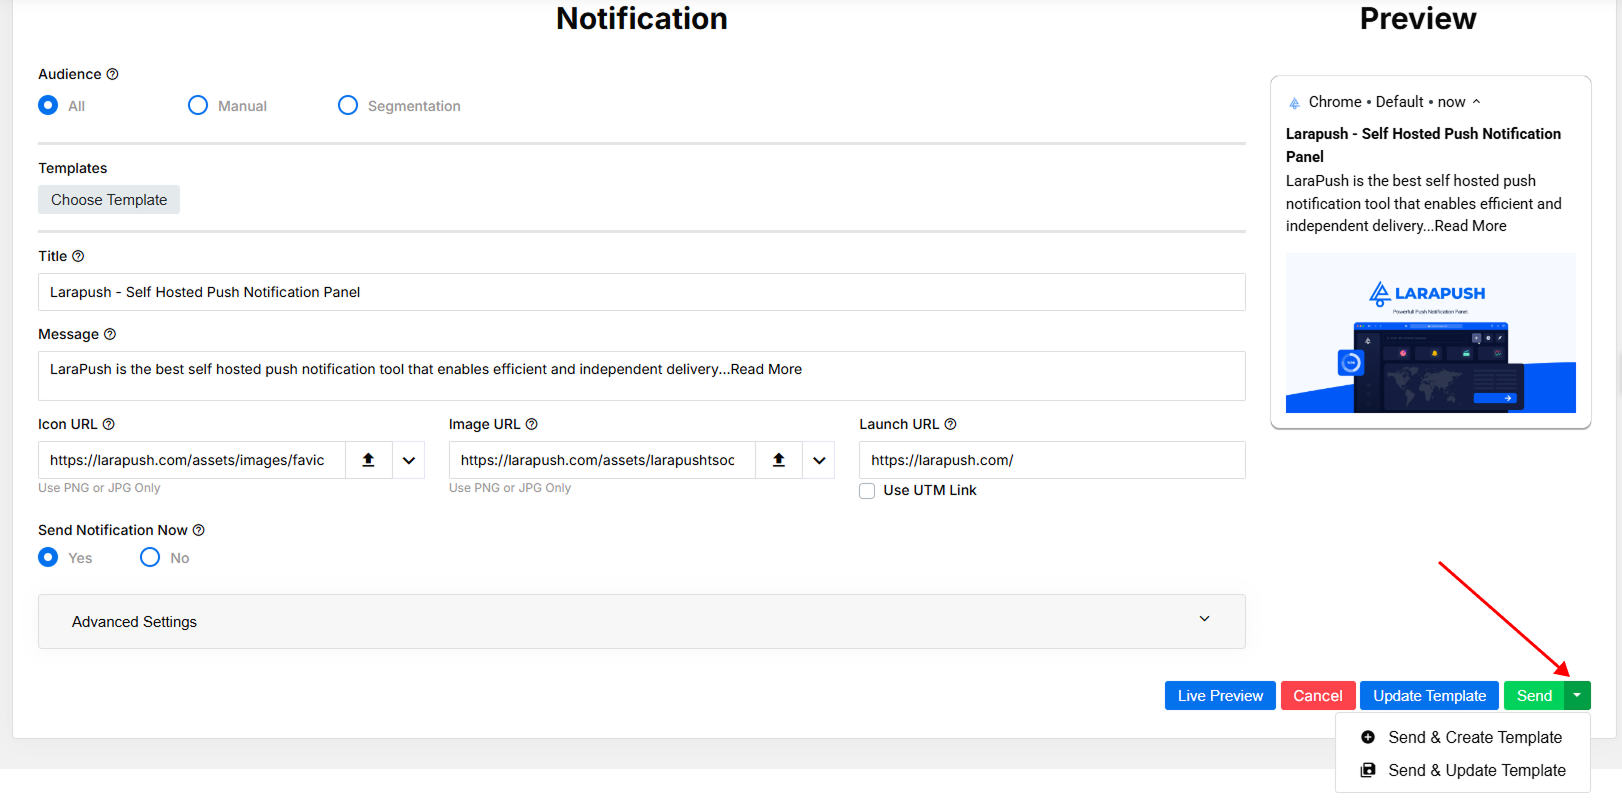The height and width of the screenshot is (810, 1622).
Task: Click the Launch URL text field
Action: [1052, 460]
